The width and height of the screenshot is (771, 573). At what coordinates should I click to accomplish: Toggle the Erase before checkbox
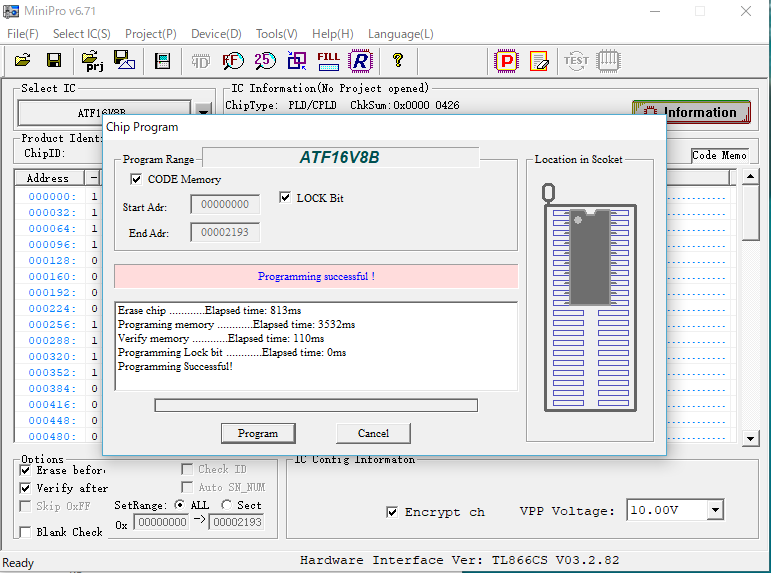pyautogui.click(x=25, y=470)
